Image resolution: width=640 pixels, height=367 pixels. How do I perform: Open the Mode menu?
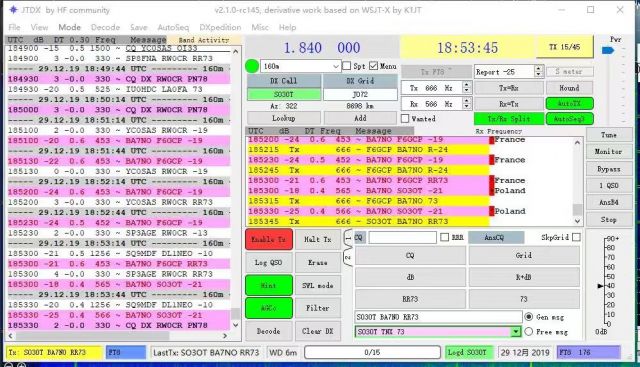69,27
